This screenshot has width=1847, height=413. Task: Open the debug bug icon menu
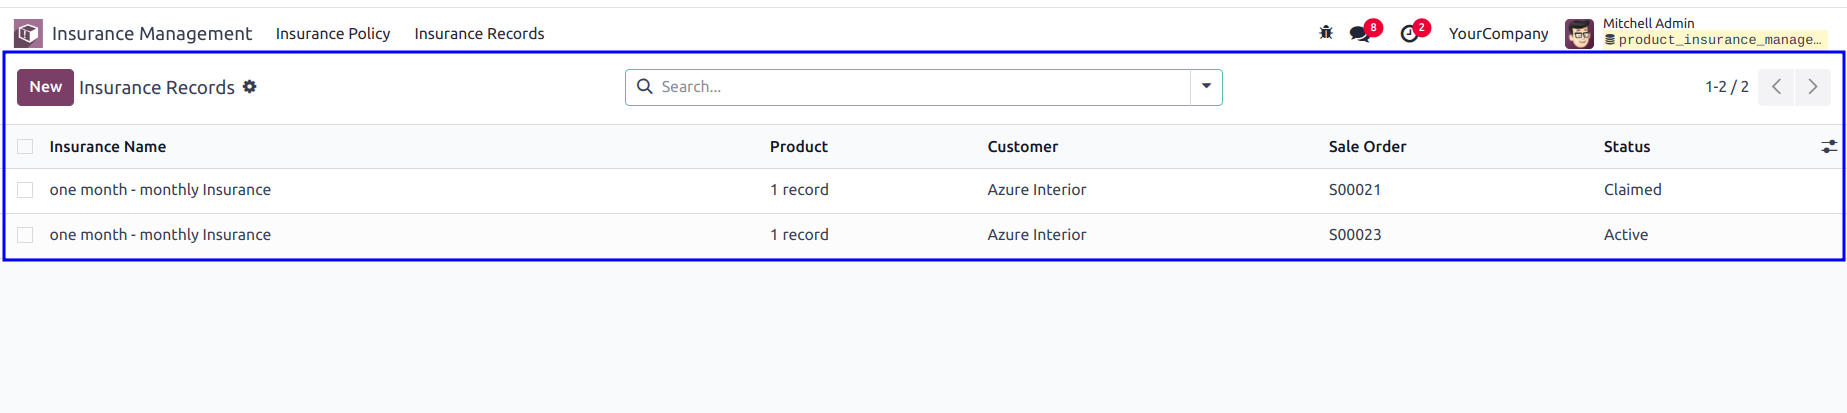tap(1326, 33)
